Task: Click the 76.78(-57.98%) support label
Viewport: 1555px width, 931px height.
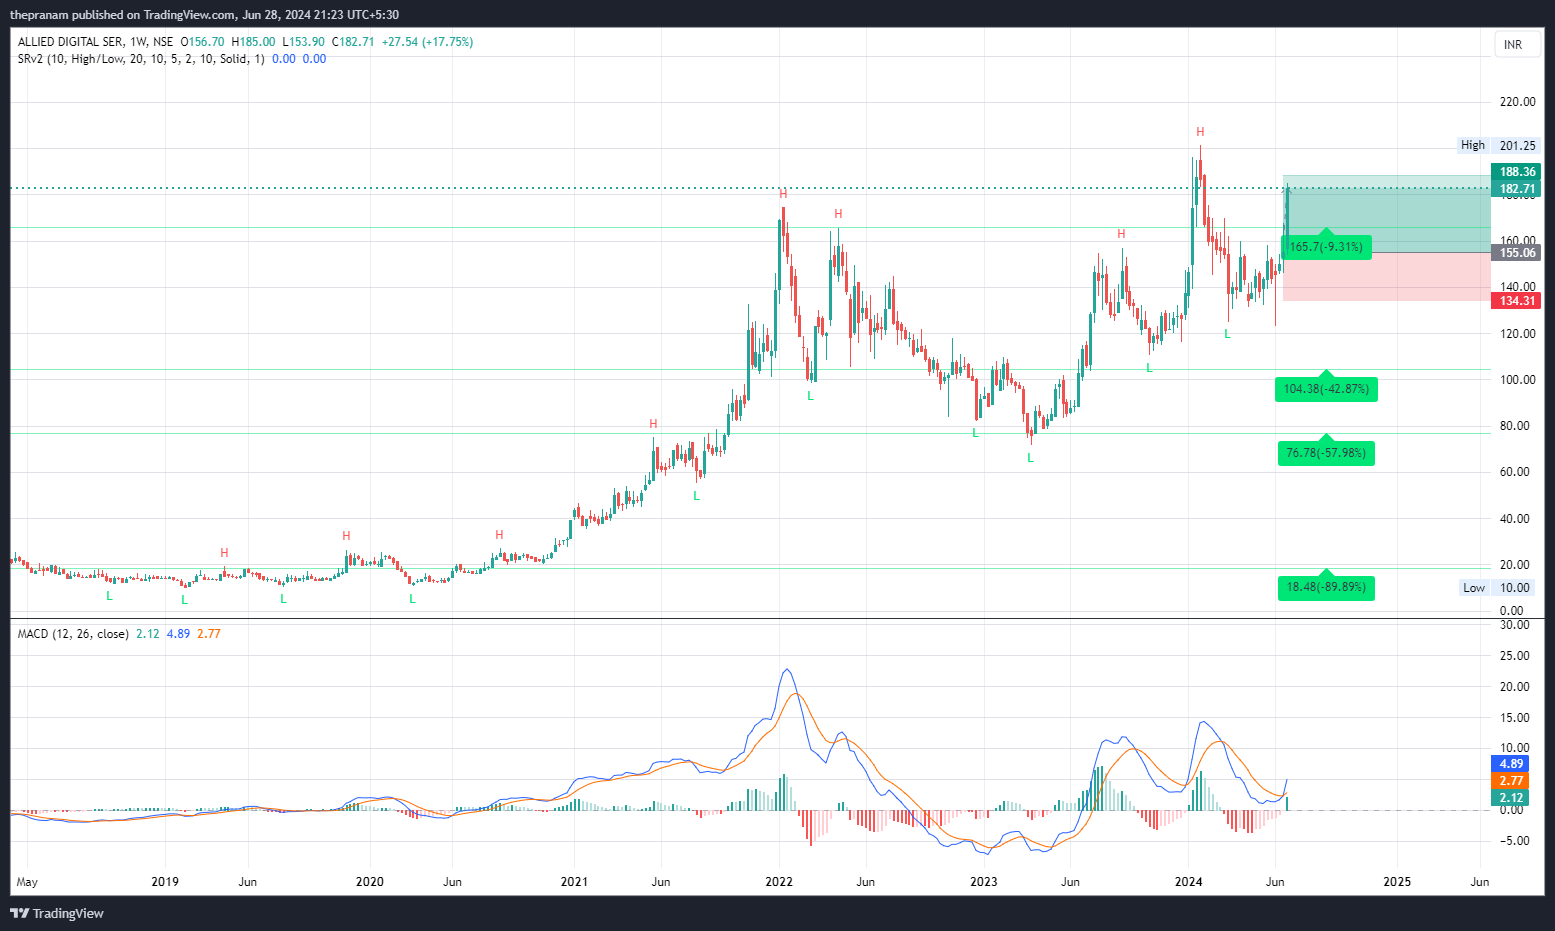Action: [1326, 453]
